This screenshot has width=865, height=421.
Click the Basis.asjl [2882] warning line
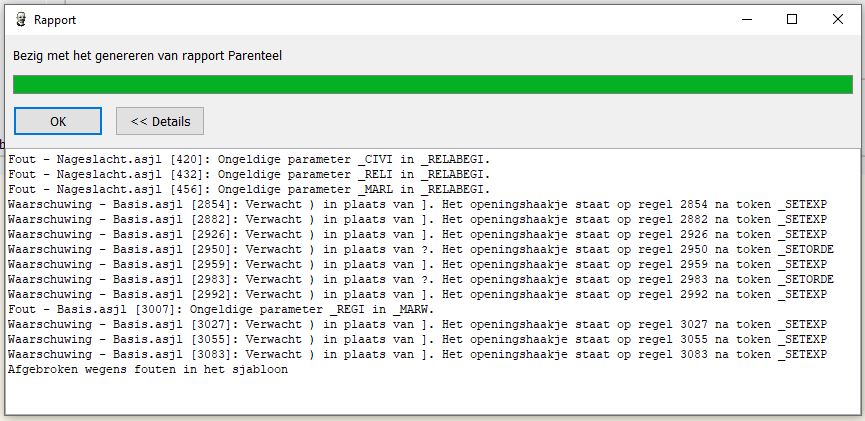click(x=417, y=219)
